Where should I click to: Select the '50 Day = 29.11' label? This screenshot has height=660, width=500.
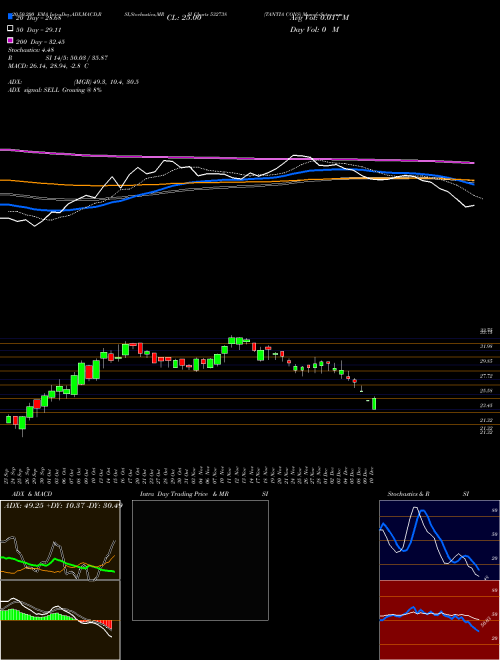[x=39, y=30]
